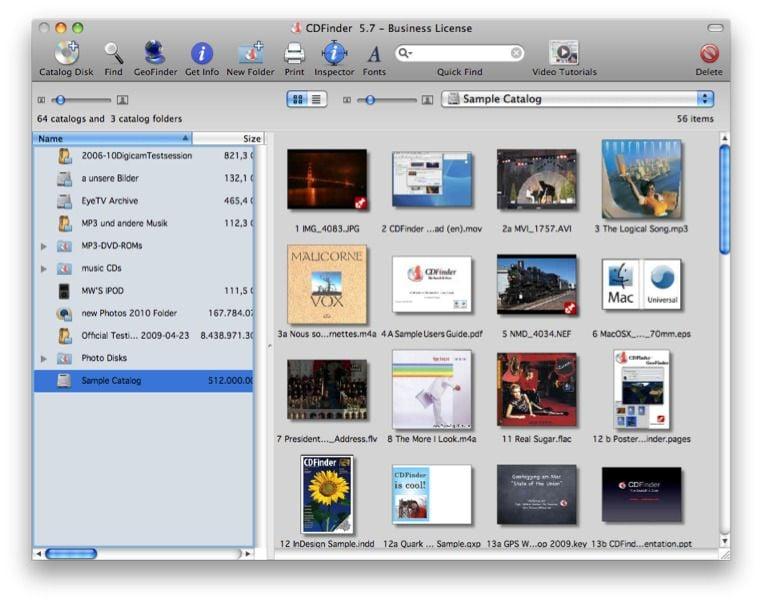Adjust the thumbnail size slider
The height and width of the screenshot is (604, 762).
(x=370, y=100)
